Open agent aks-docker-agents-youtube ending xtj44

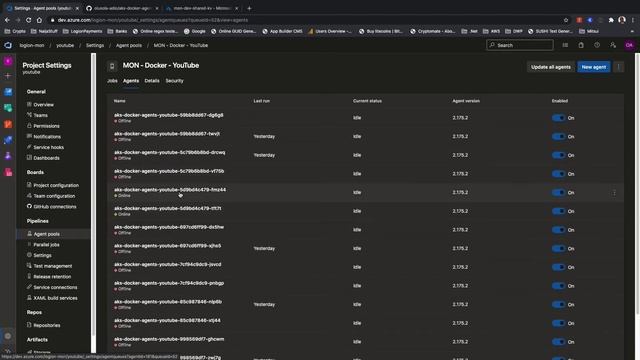click(167, 320)
